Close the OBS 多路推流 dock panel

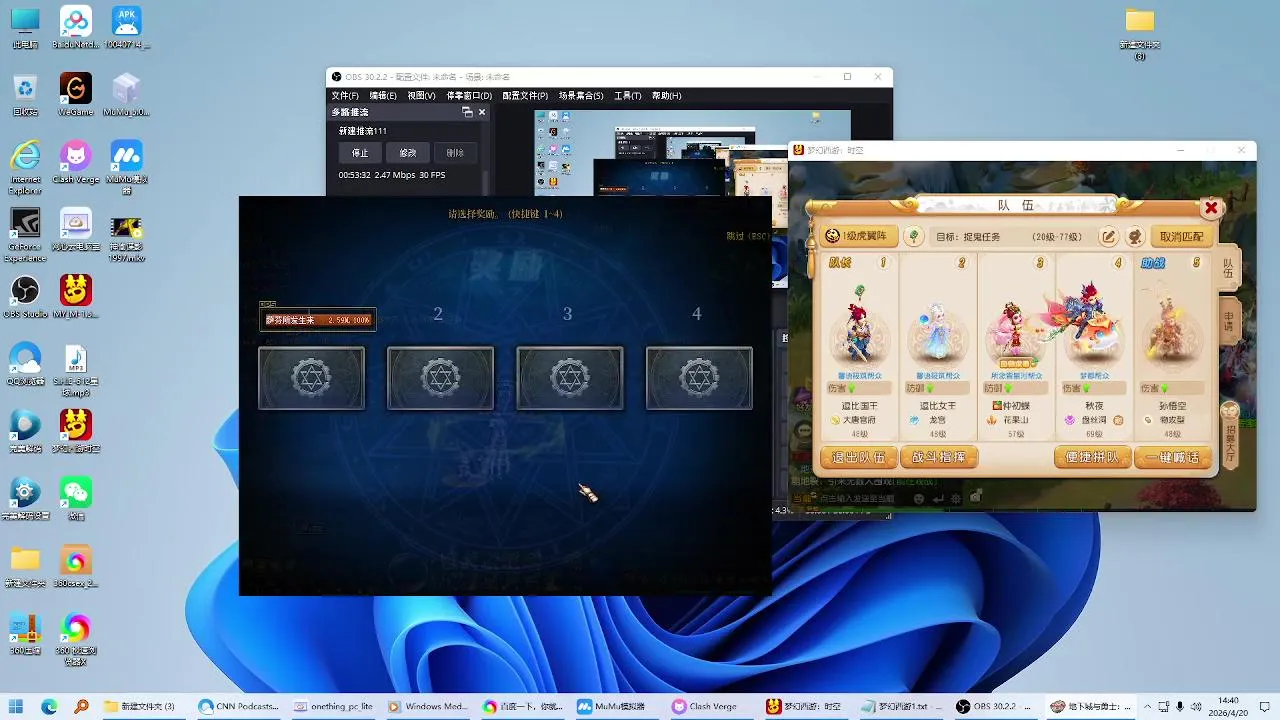point(482,113)
